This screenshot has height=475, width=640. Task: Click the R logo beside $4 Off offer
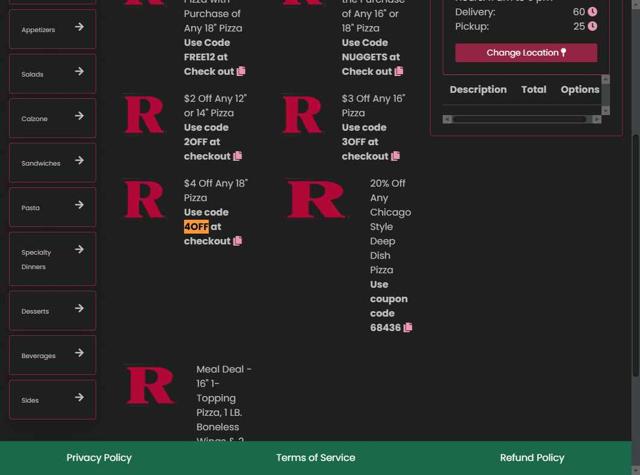pyautogui.click(x=144, y=200)
